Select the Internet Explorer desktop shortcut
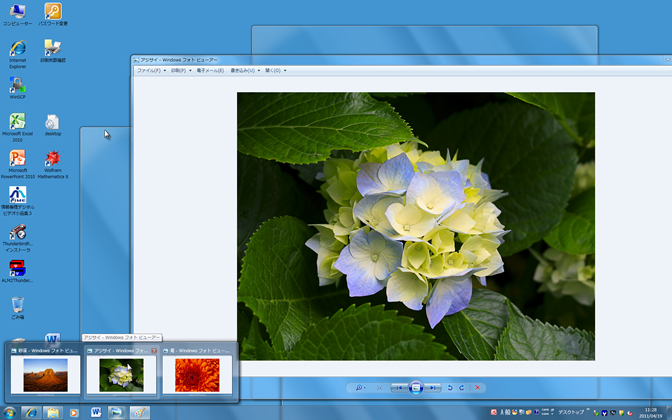 [x=18, y=54]
